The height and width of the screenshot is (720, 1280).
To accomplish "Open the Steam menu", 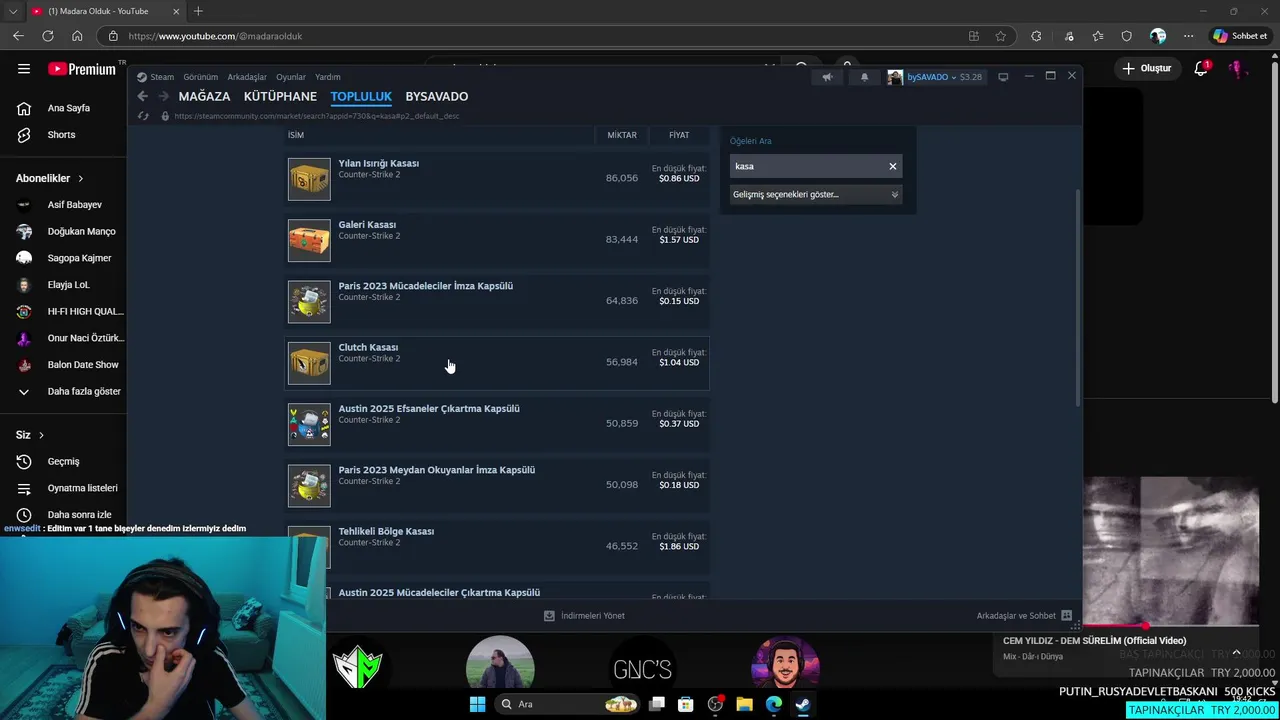I will [162, 77].
